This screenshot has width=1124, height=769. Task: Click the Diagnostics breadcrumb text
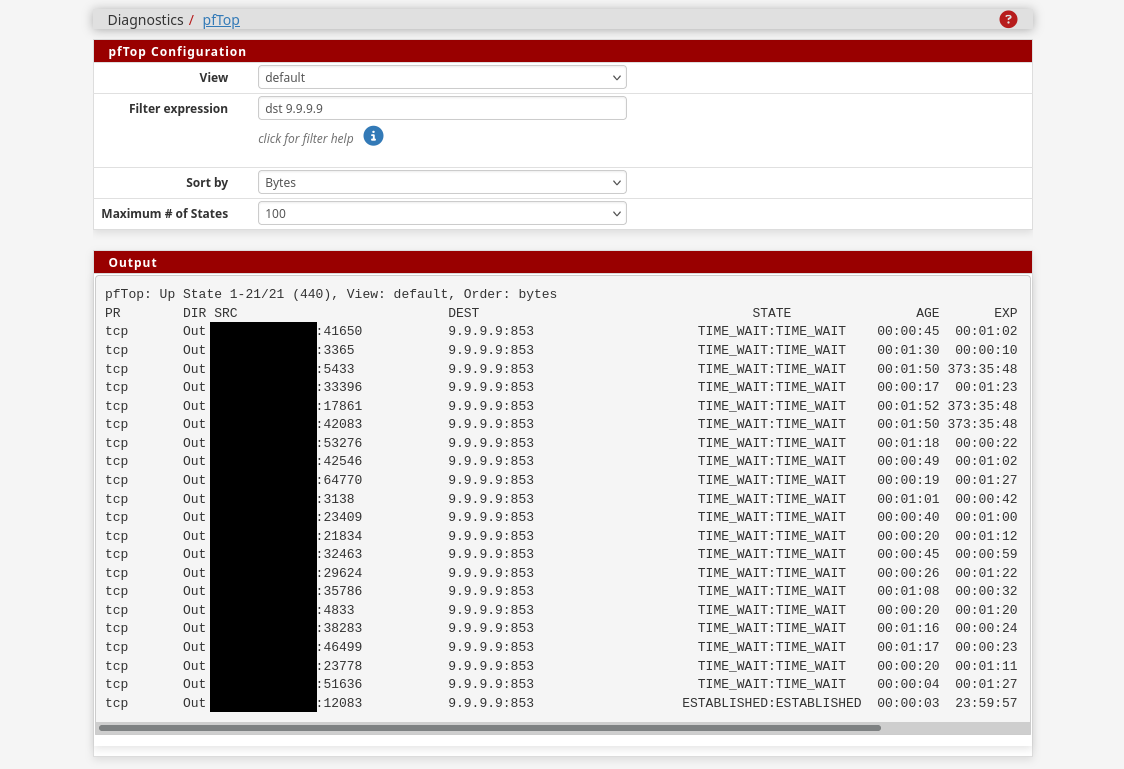tap(146, 20)
